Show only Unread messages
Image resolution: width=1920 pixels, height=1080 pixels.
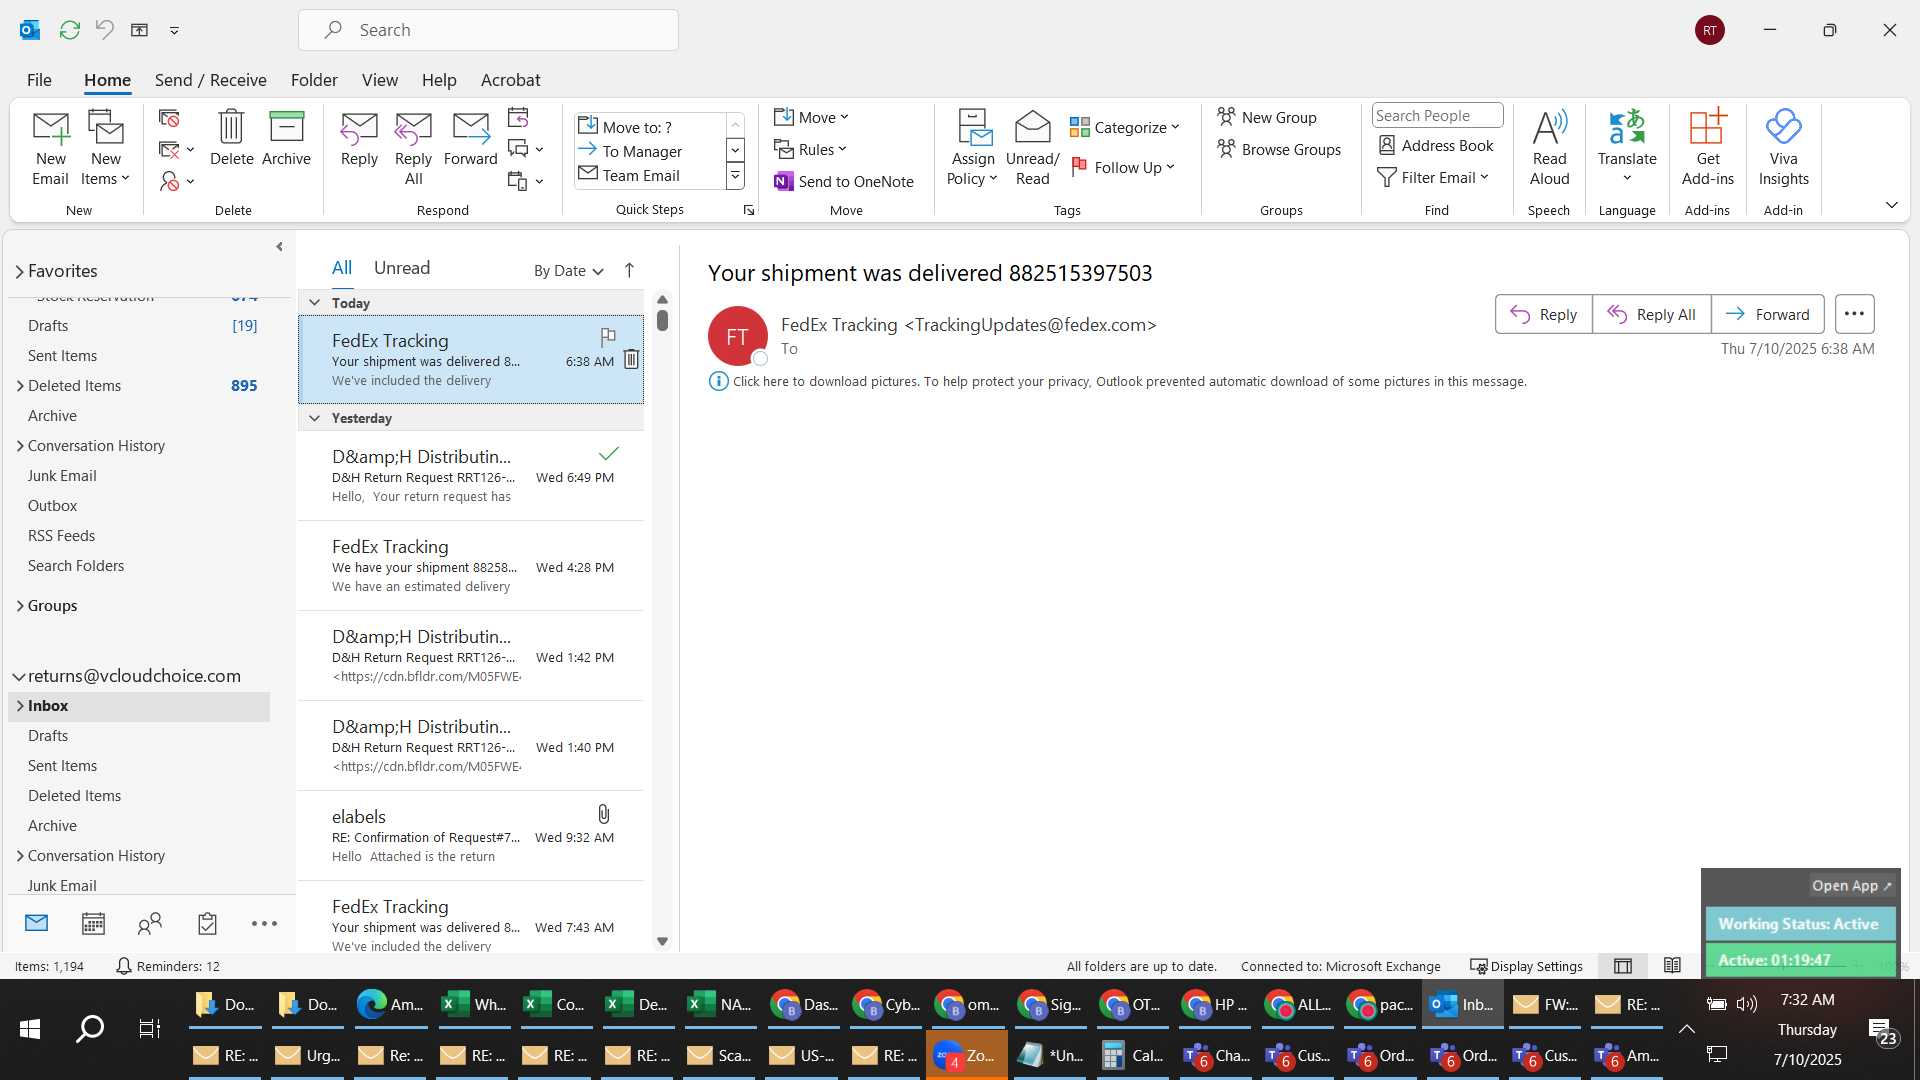[x=402, y=267]
